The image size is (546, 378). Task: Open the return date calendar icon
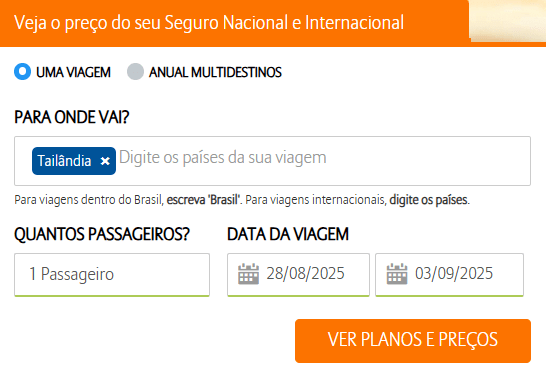pyautogui.click(x=397, y=274)
